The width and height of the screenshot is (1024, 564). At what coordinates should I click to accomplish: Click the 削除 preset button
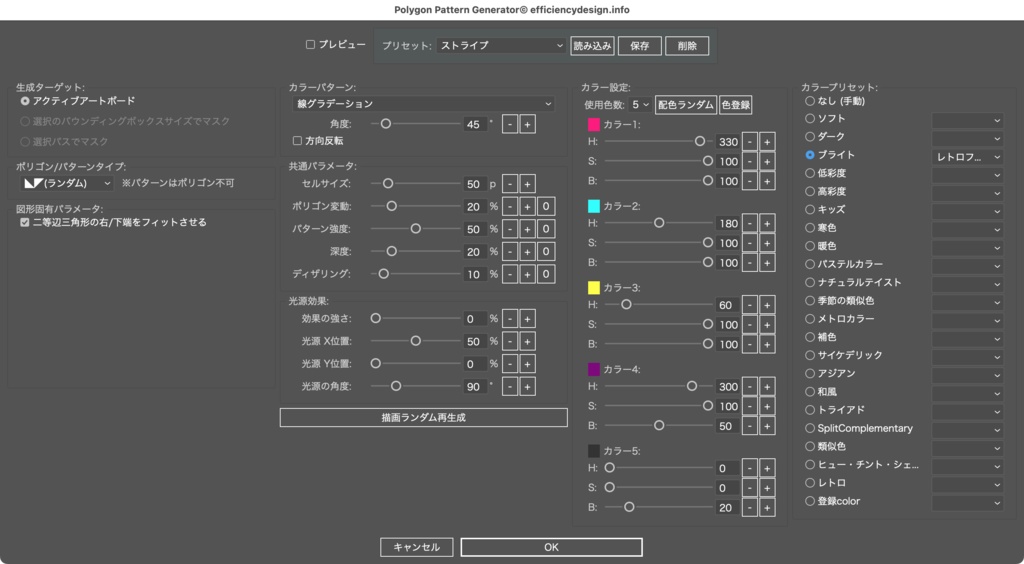tap(687, 46)
